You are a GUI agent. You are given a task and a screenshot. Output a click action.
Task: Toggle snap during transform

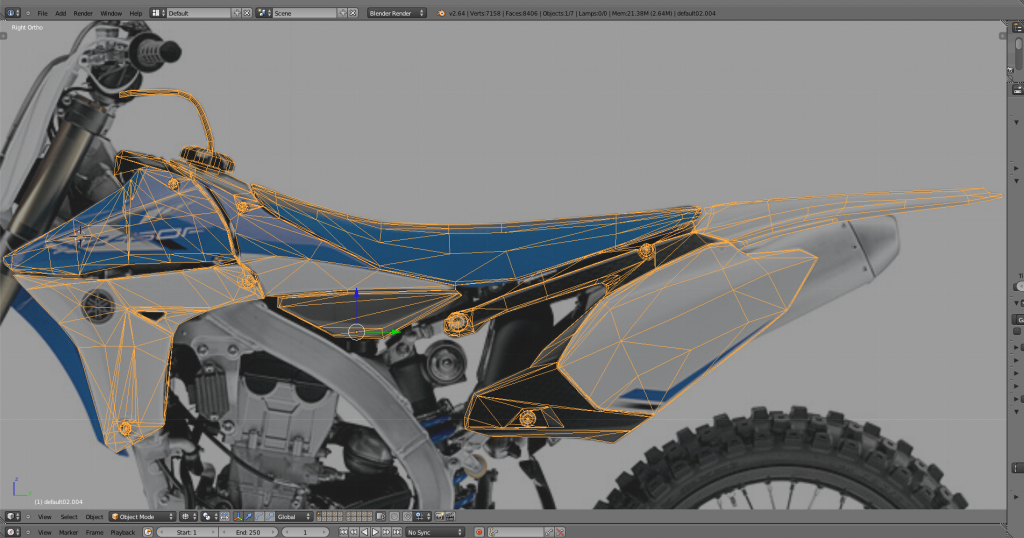(408, 516)
